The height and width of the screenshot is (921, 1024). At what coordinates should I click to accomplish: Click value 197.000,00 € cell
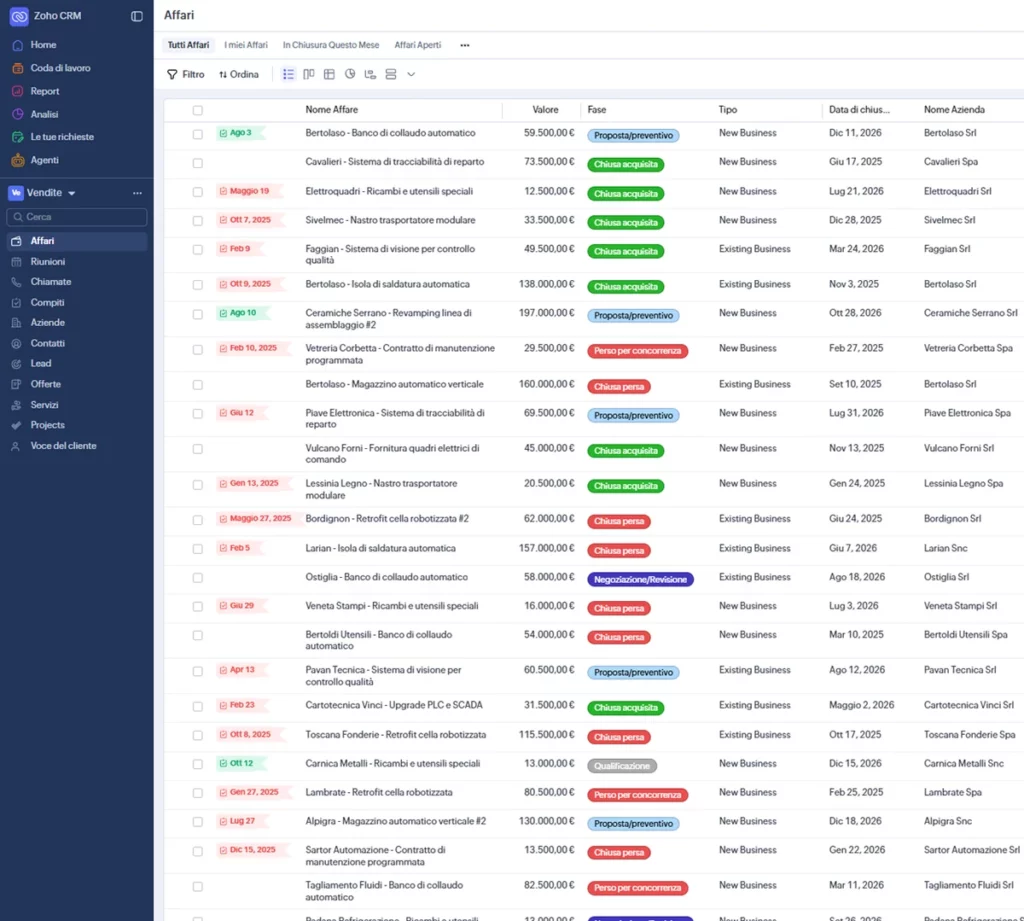547,313
